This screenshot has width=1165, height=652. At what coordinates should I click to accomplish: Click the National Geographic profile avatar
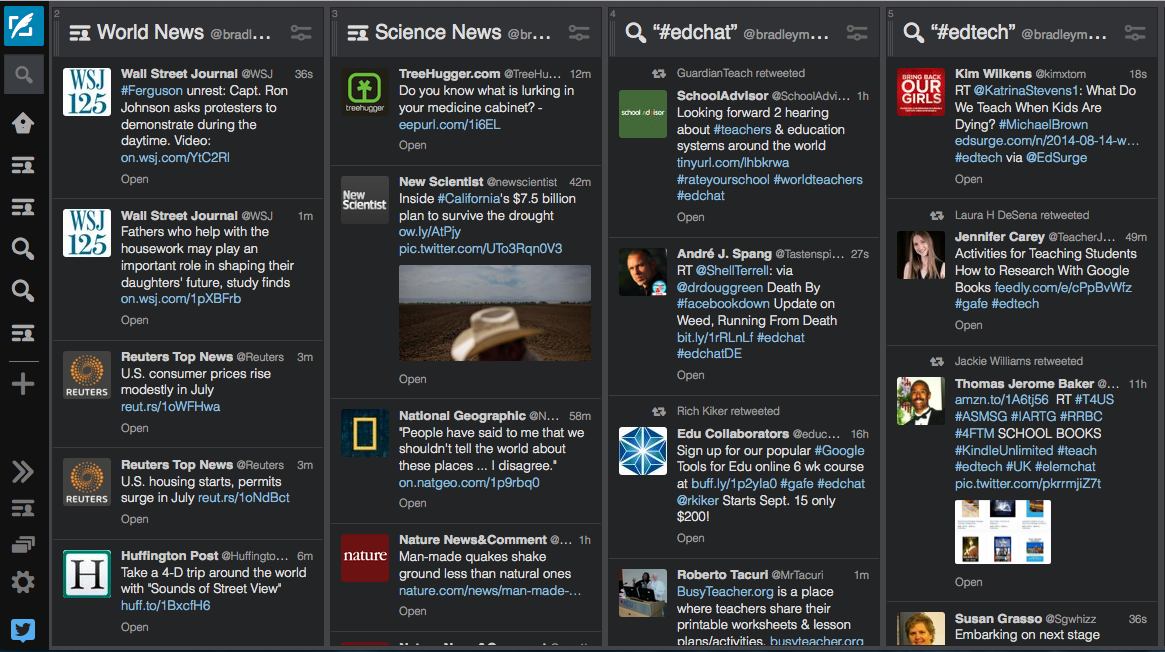coord(365,433)
